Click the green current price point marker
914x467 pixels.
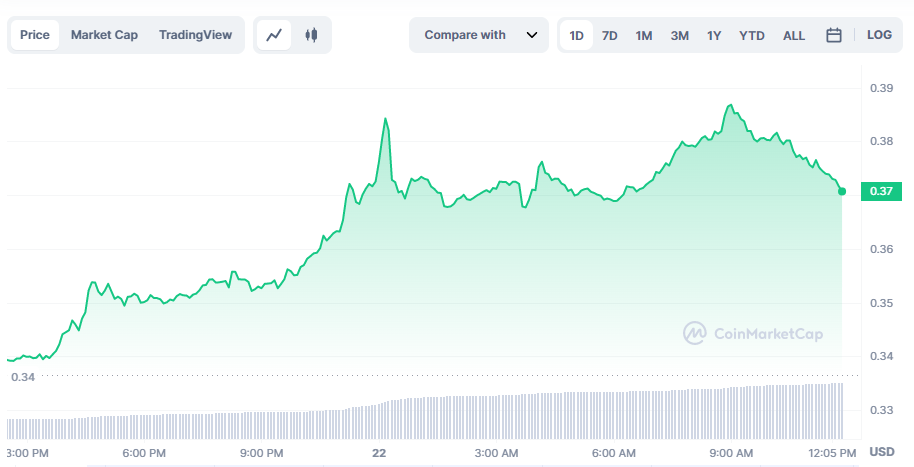coord(842,191)
